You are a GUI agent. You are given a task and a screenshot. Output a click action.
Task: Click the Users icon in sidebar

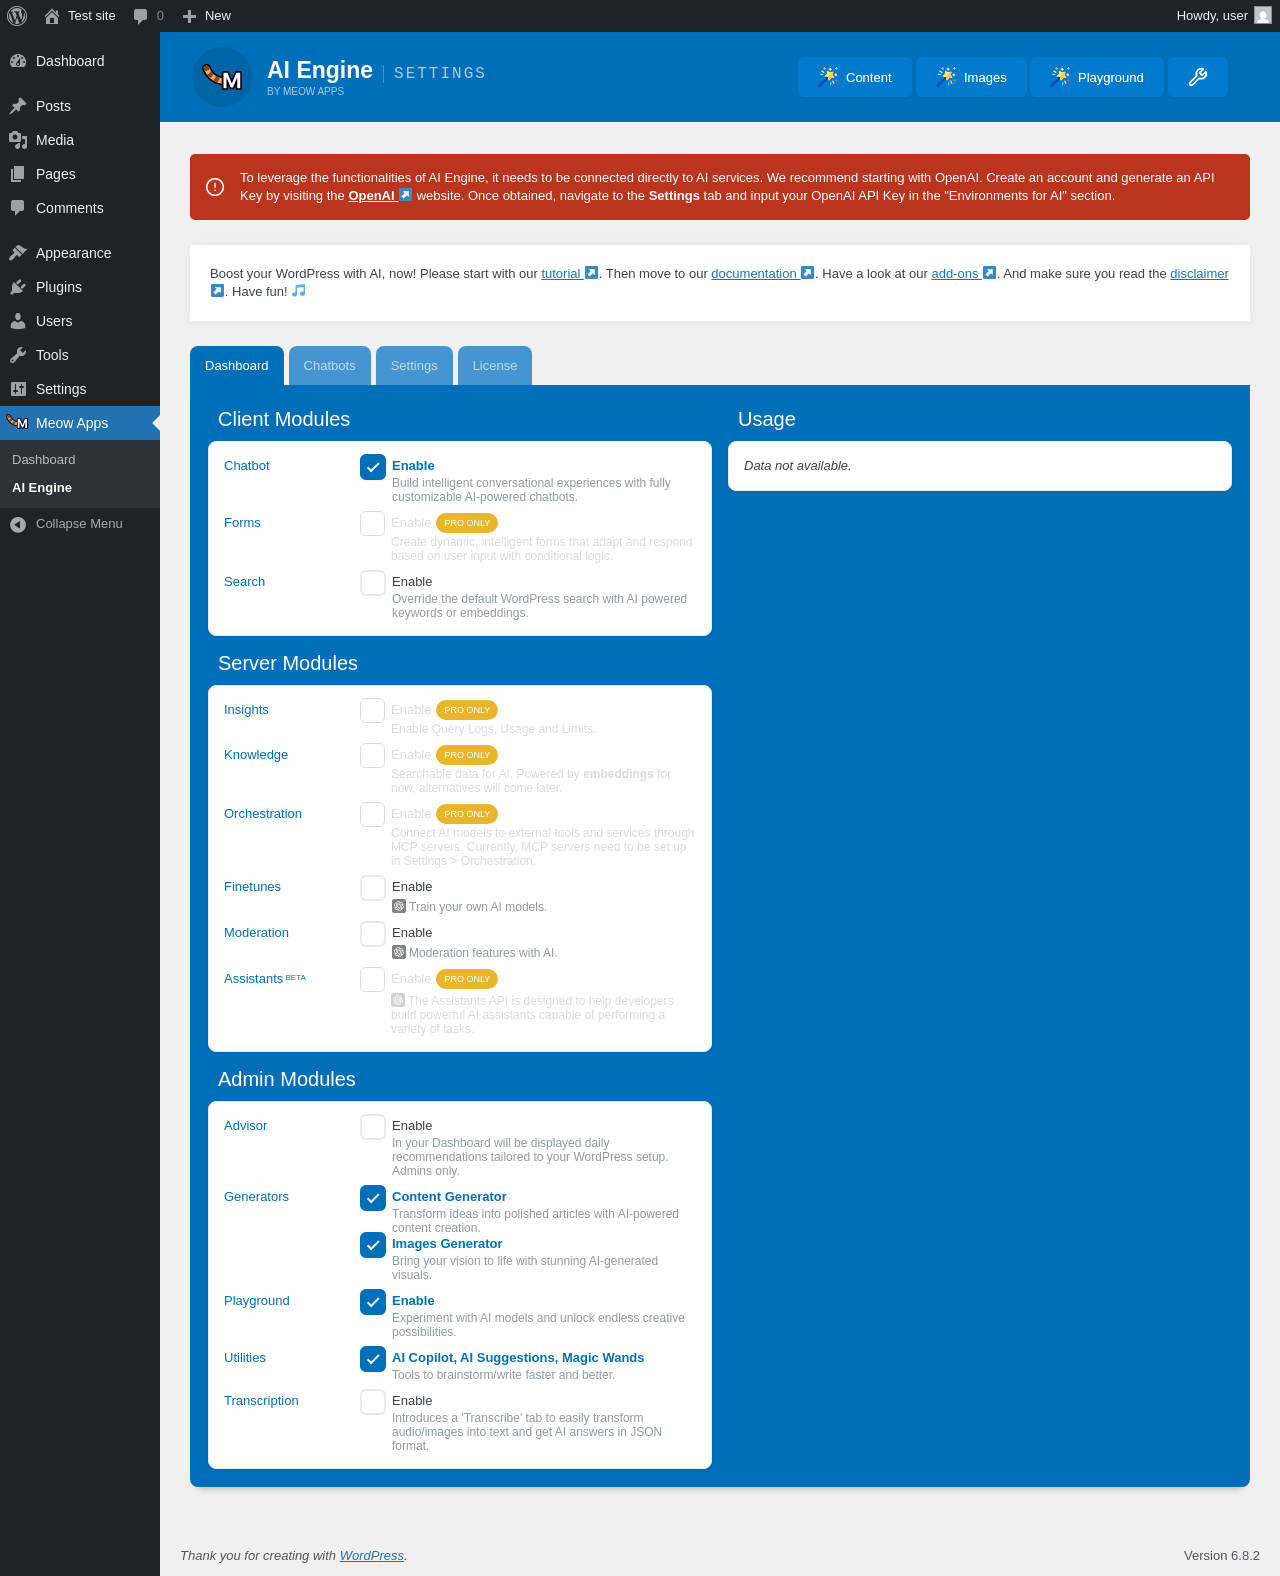18,321
